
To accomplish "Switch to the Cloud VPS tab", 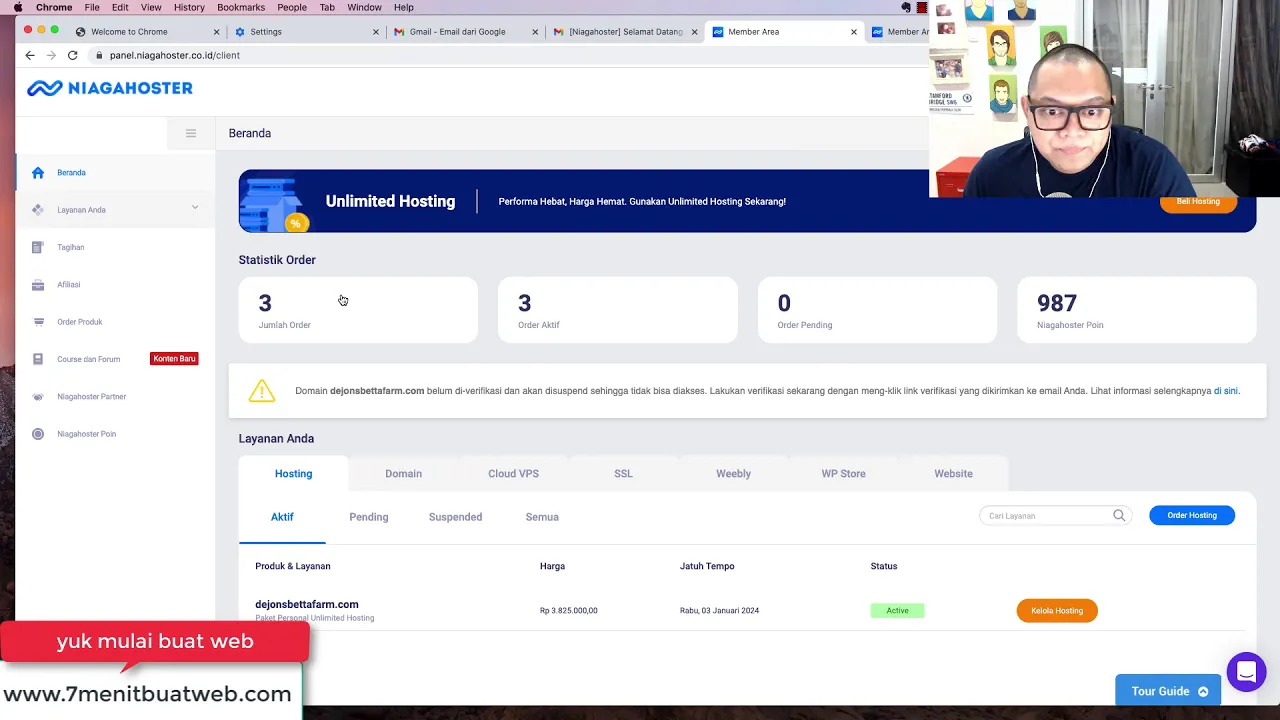I will pyautogui.click(x=513, y=474).
